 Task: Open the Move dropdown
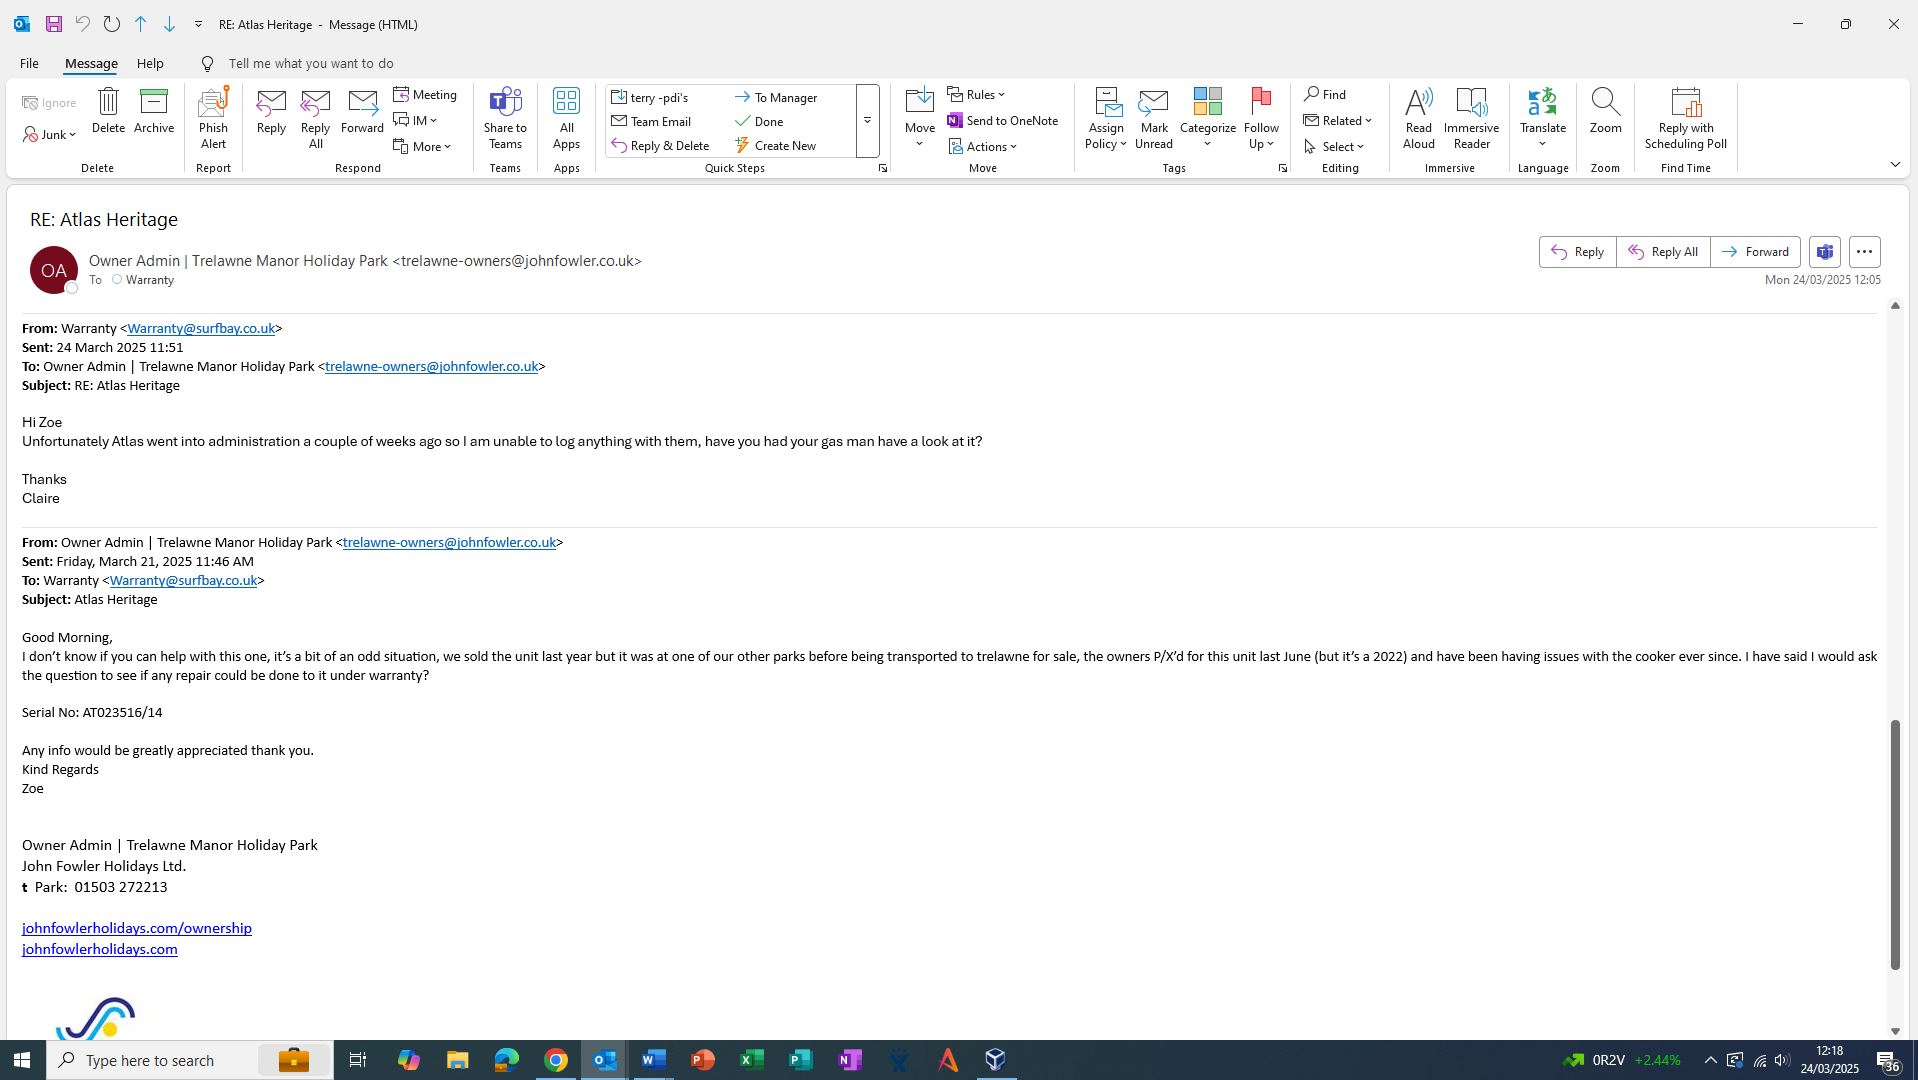(919, 118)
